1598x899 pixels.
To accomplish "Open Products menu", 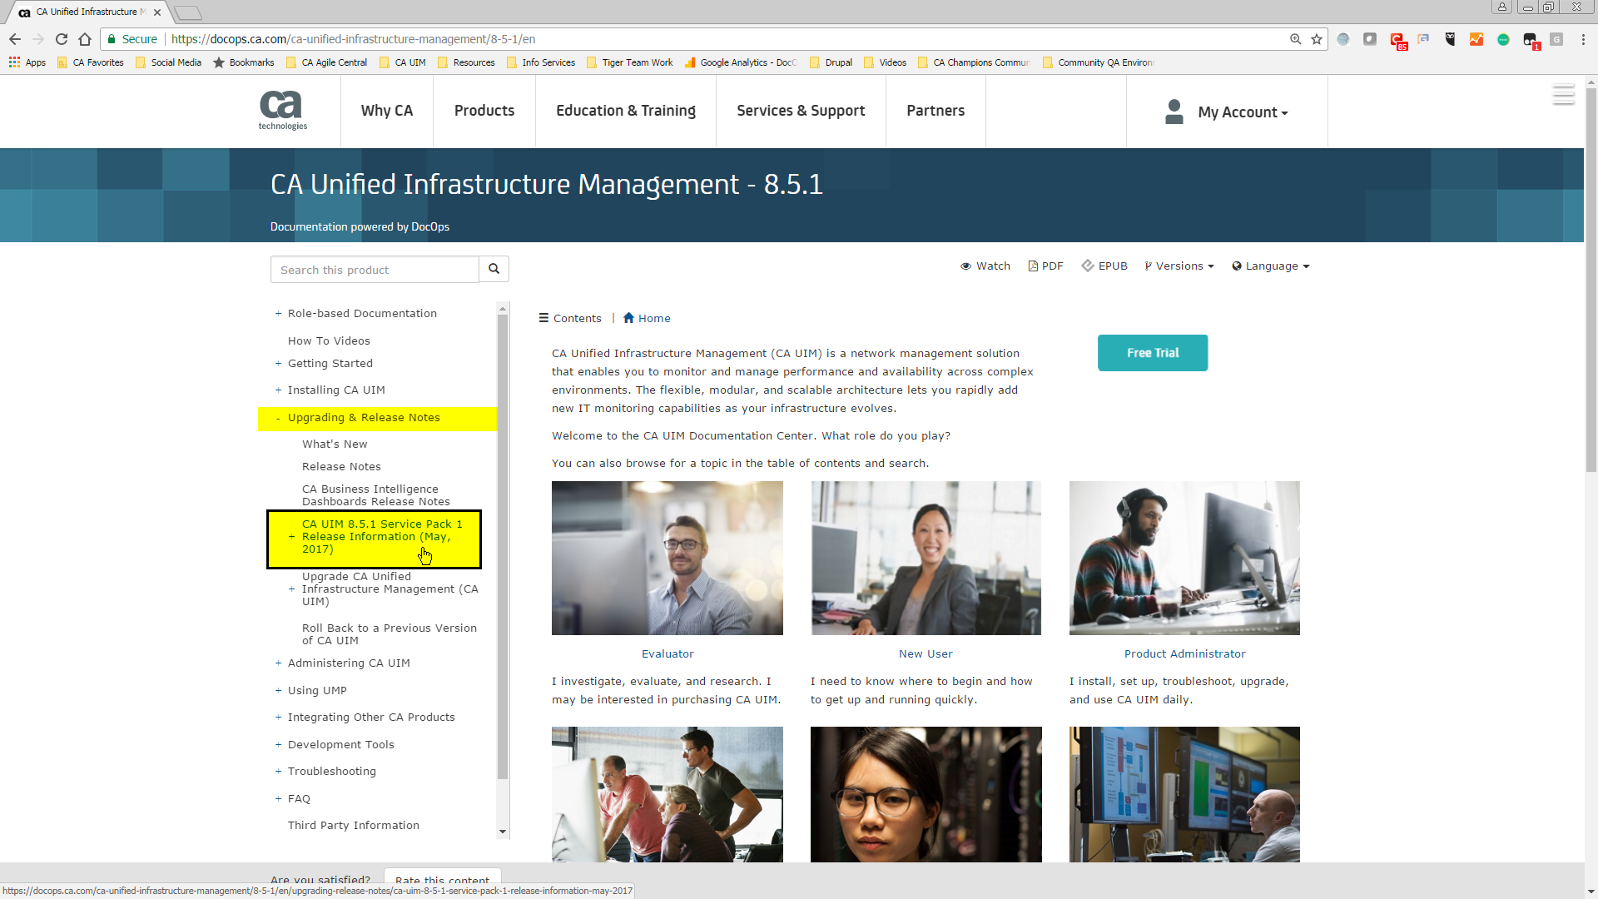I will coord(484,111).
